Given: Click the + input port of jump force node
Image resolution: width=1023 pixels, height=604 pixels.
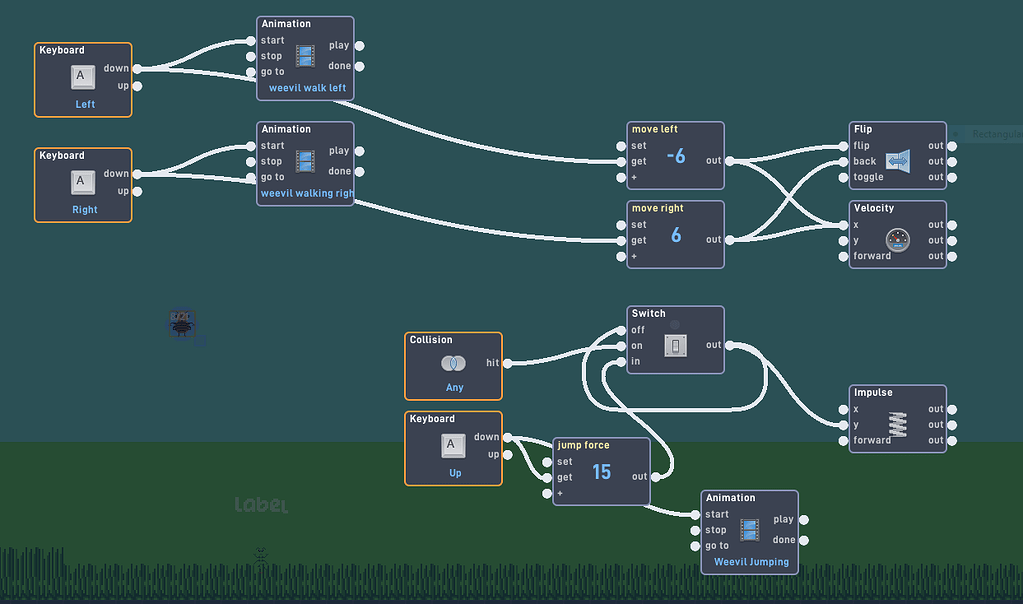Looking at the screenshot, I should click(547, 494).
